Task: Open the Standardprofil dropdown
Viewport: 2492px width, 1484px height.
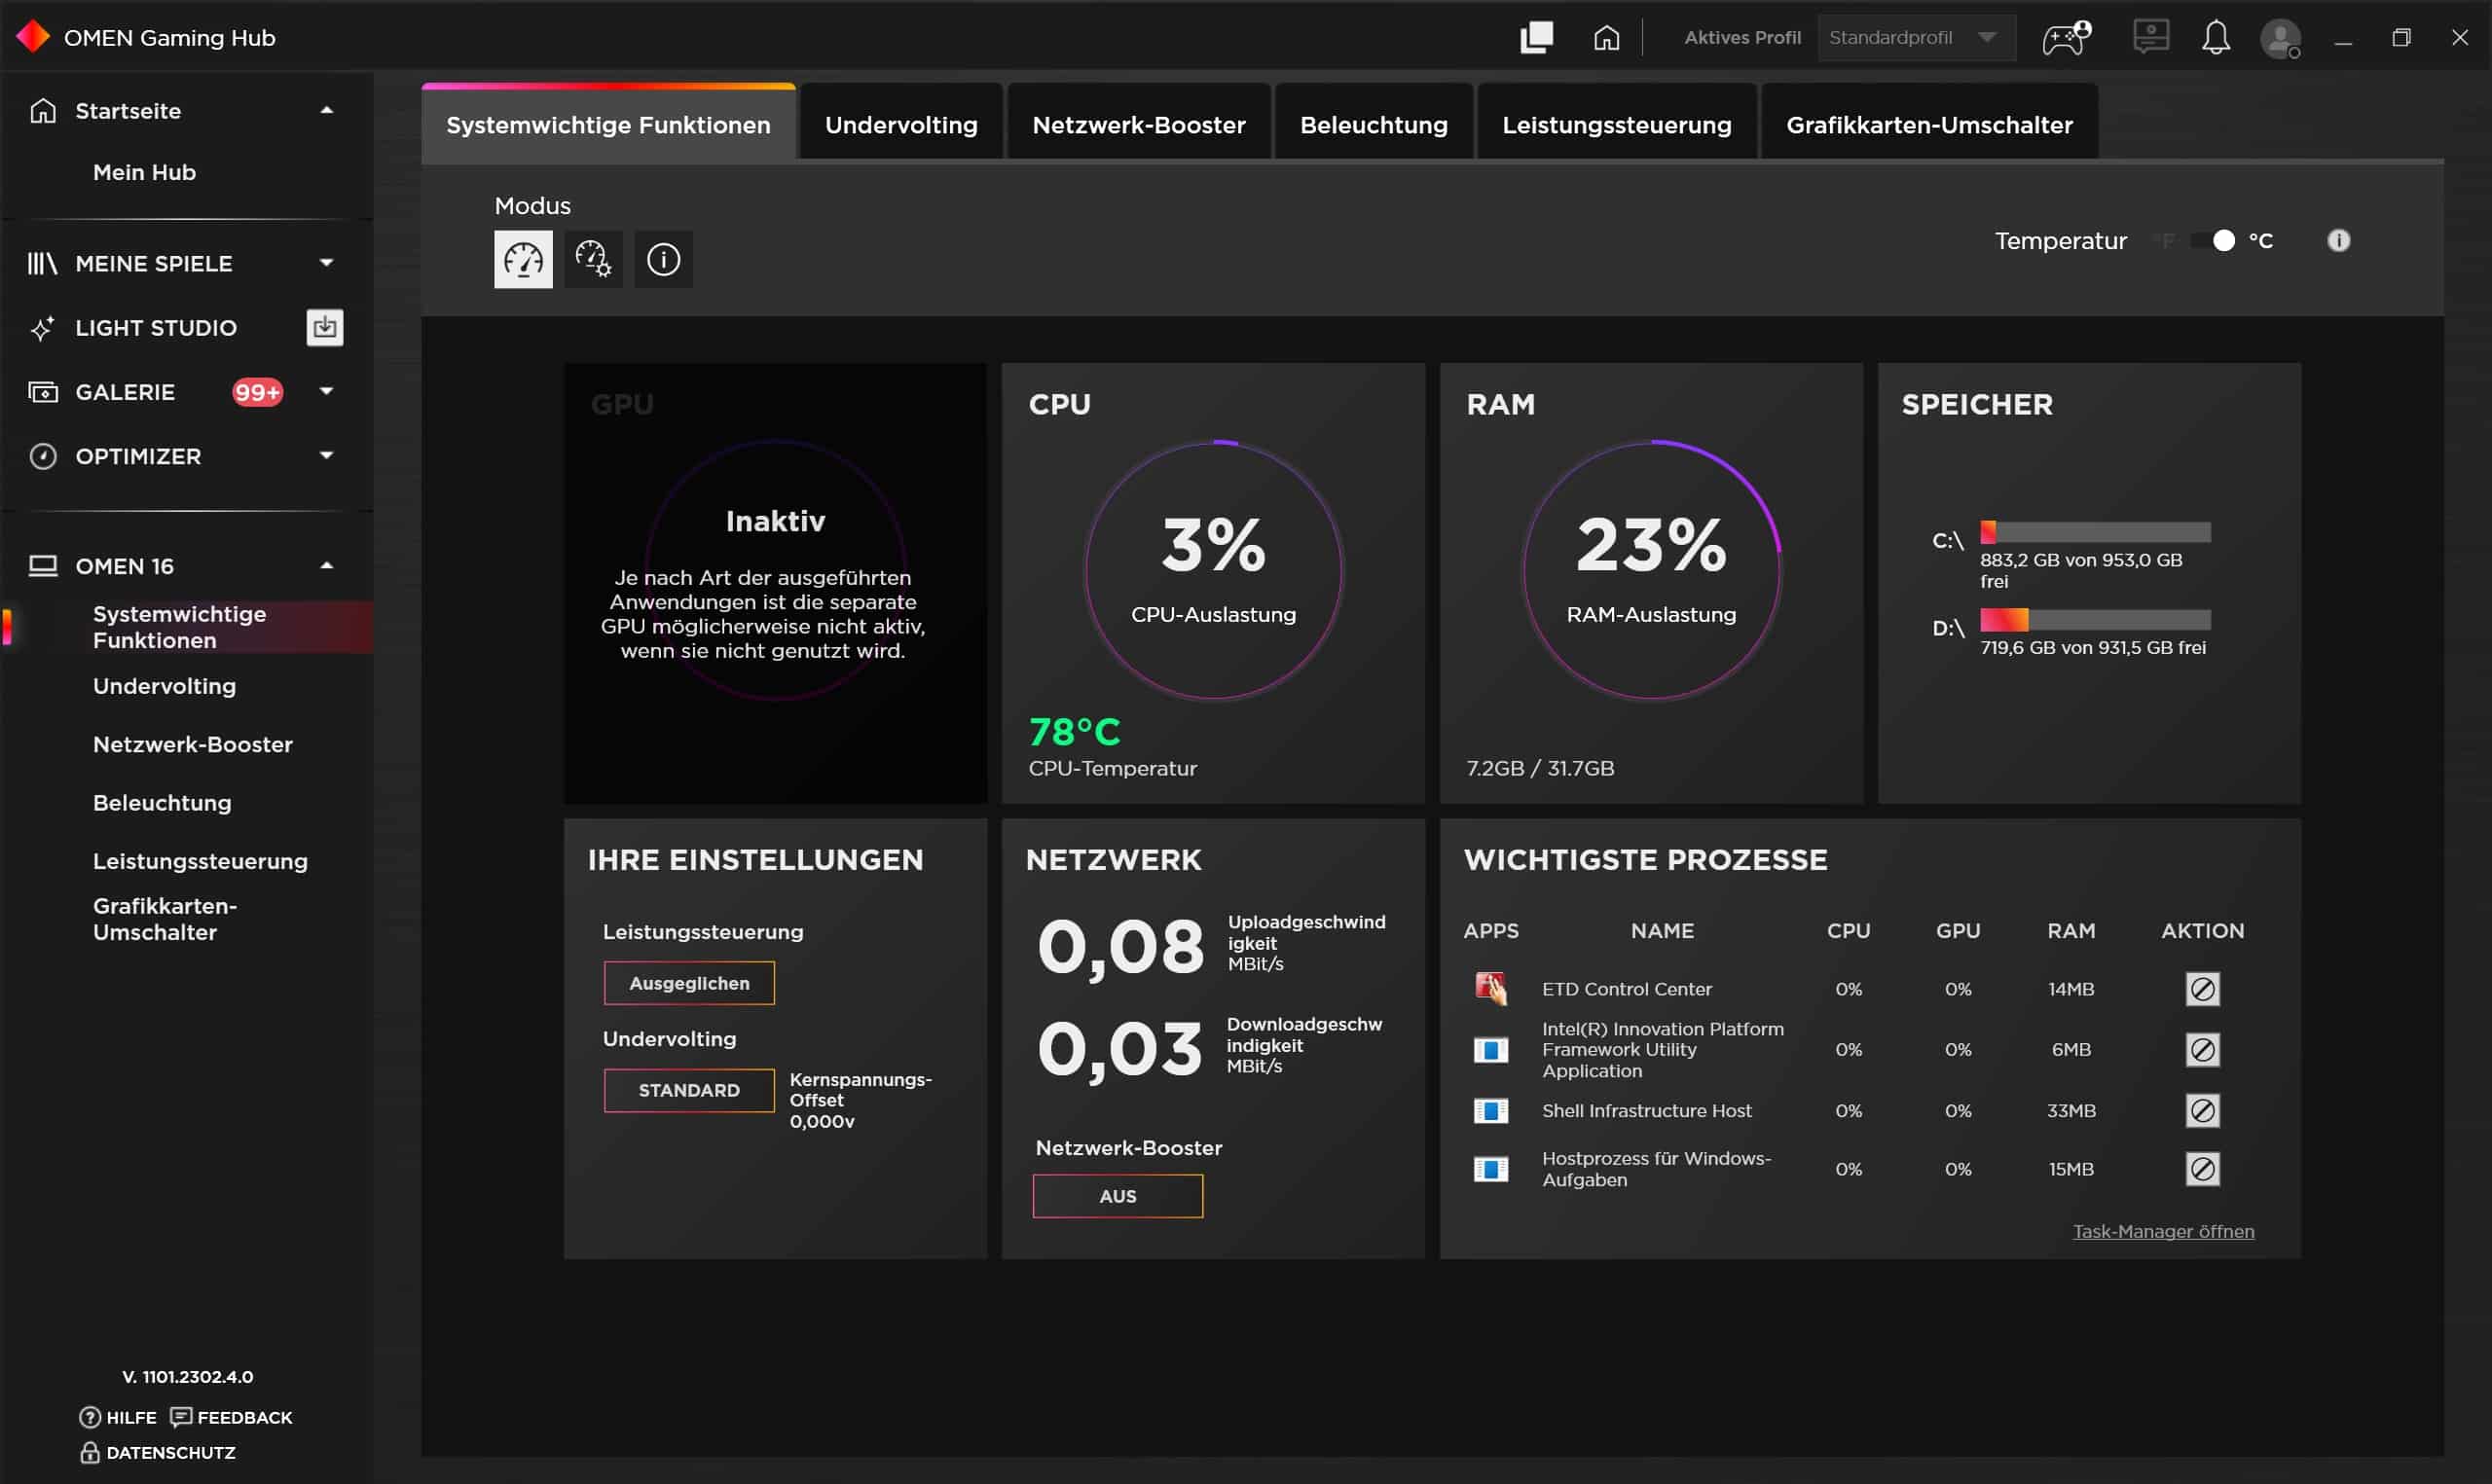Action: coord(1914,38)
